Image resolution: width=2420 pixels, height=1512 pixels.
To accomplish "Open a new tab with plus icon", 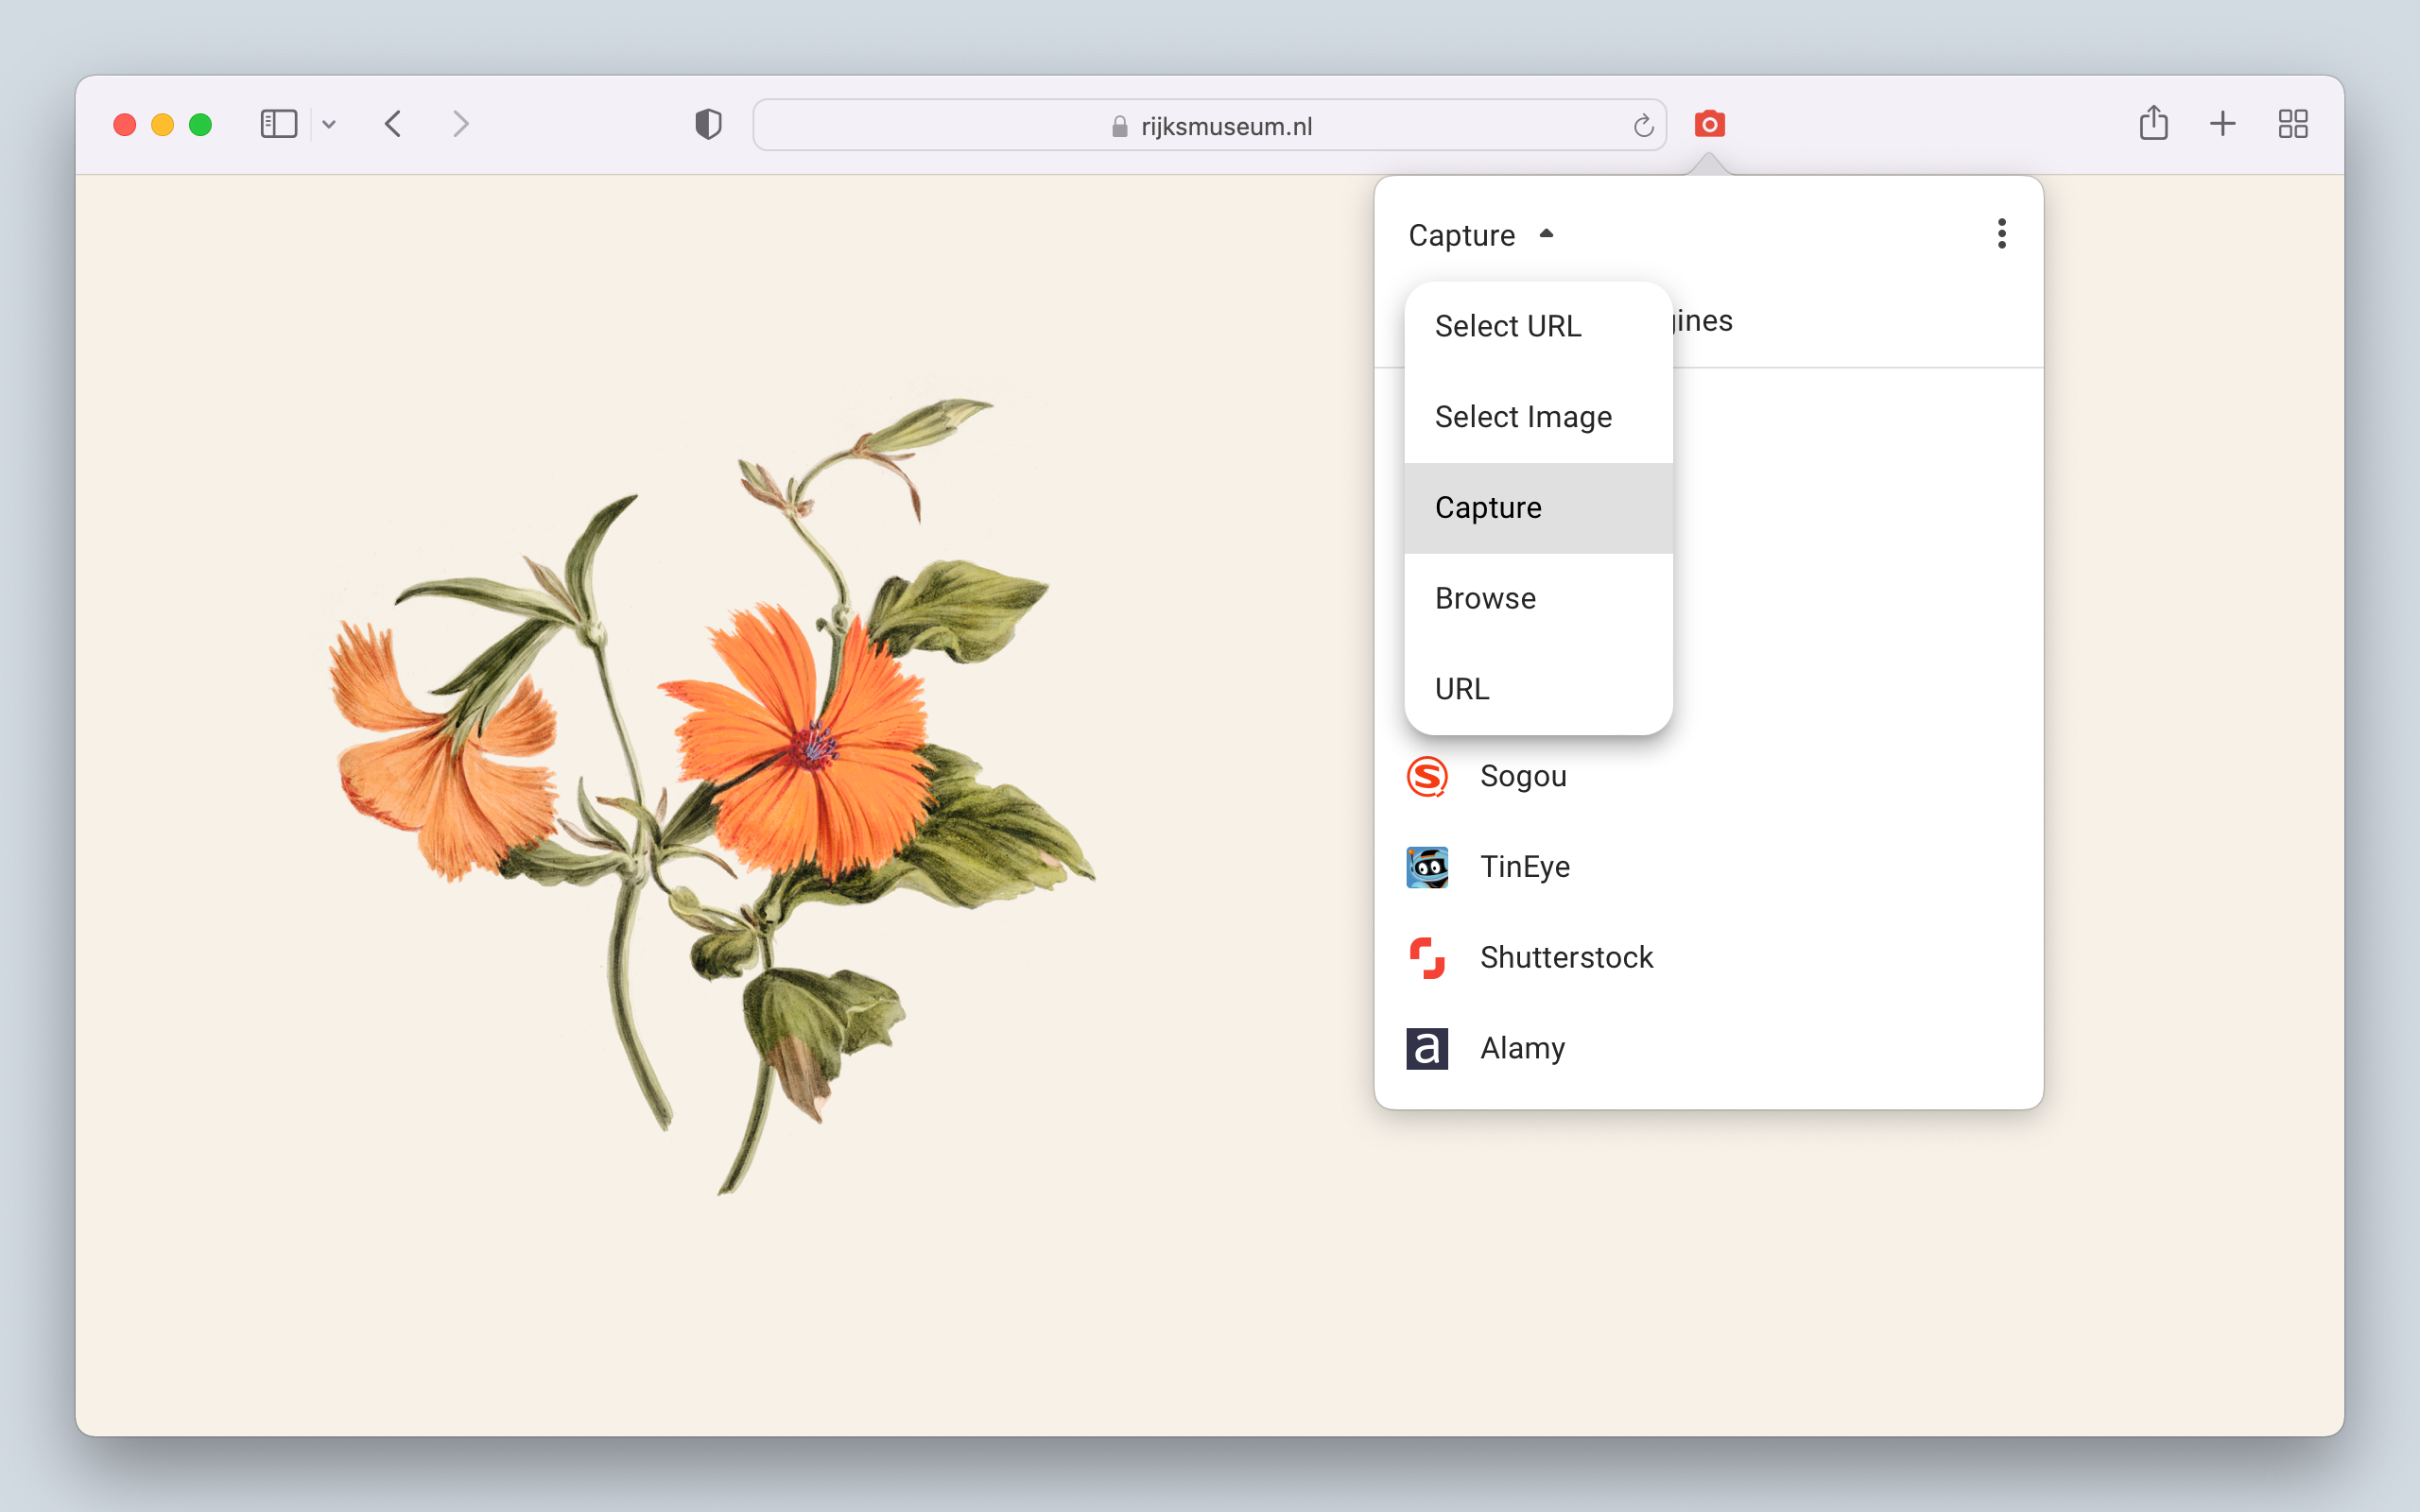I will click(x=2222, y=124).
